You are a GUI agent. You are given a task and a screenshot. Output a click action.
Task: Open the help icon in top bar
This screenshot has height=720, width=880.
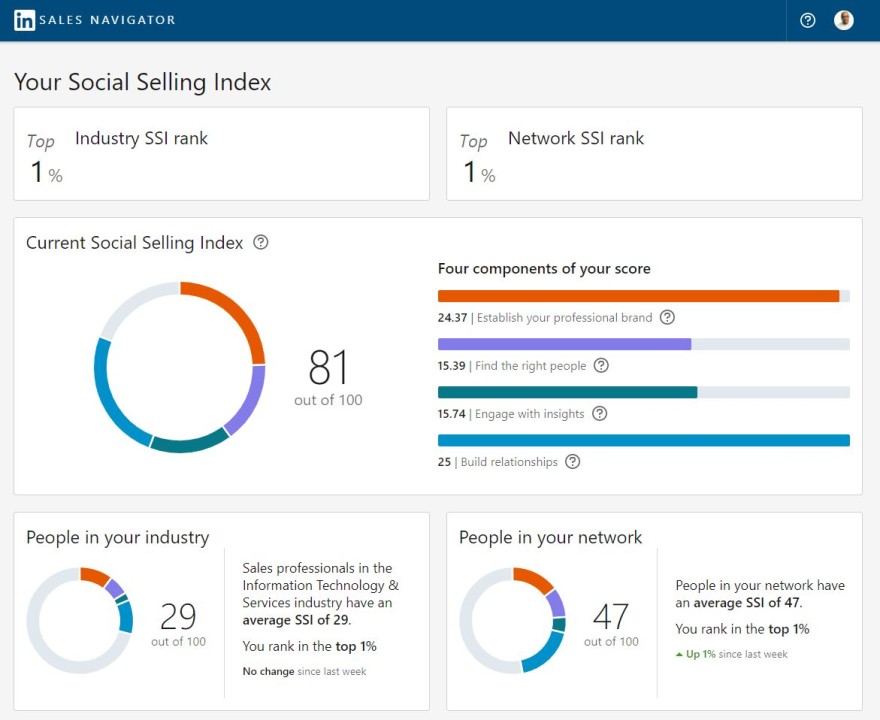point(807,21)
